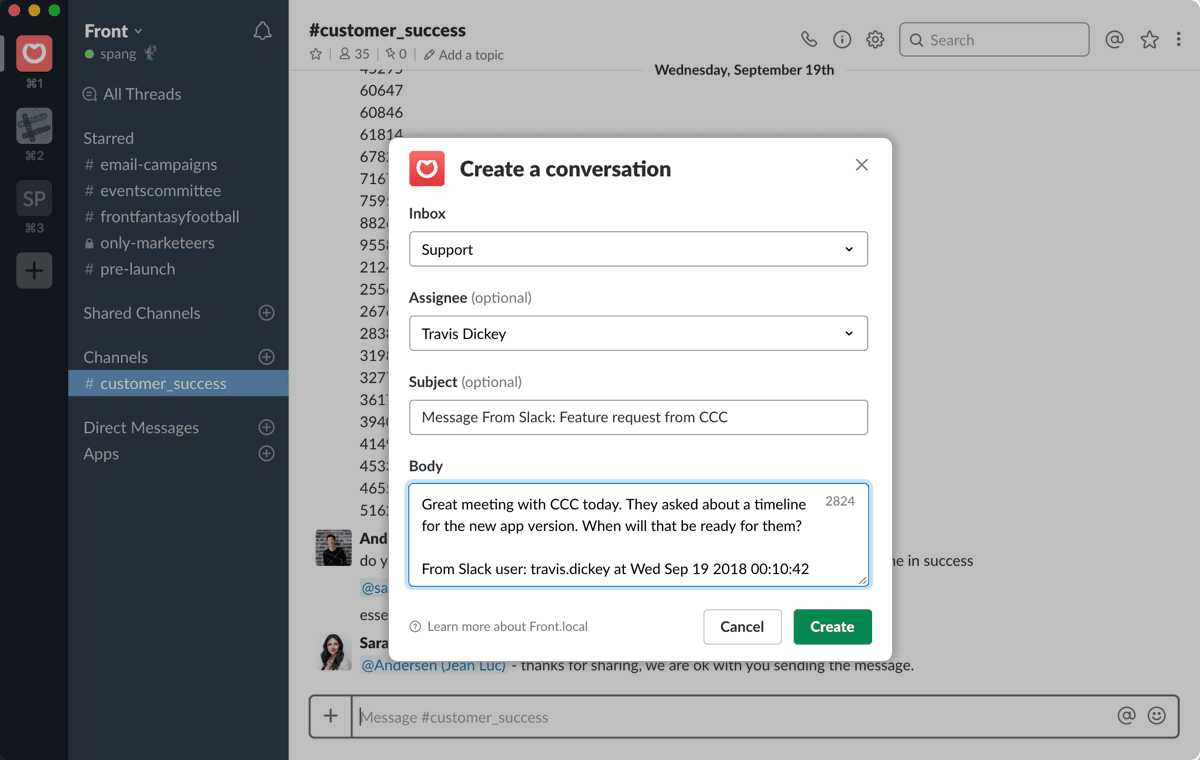Add a new workspace with plus icon

point(34,270)
